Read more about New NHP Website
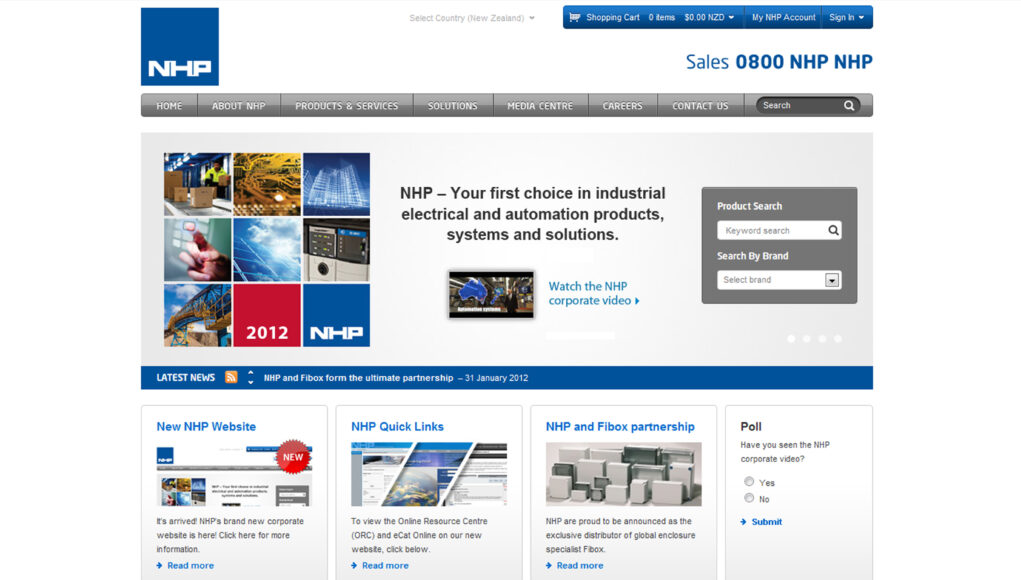This screenshot has width=1021, height=580. [190, 566]
